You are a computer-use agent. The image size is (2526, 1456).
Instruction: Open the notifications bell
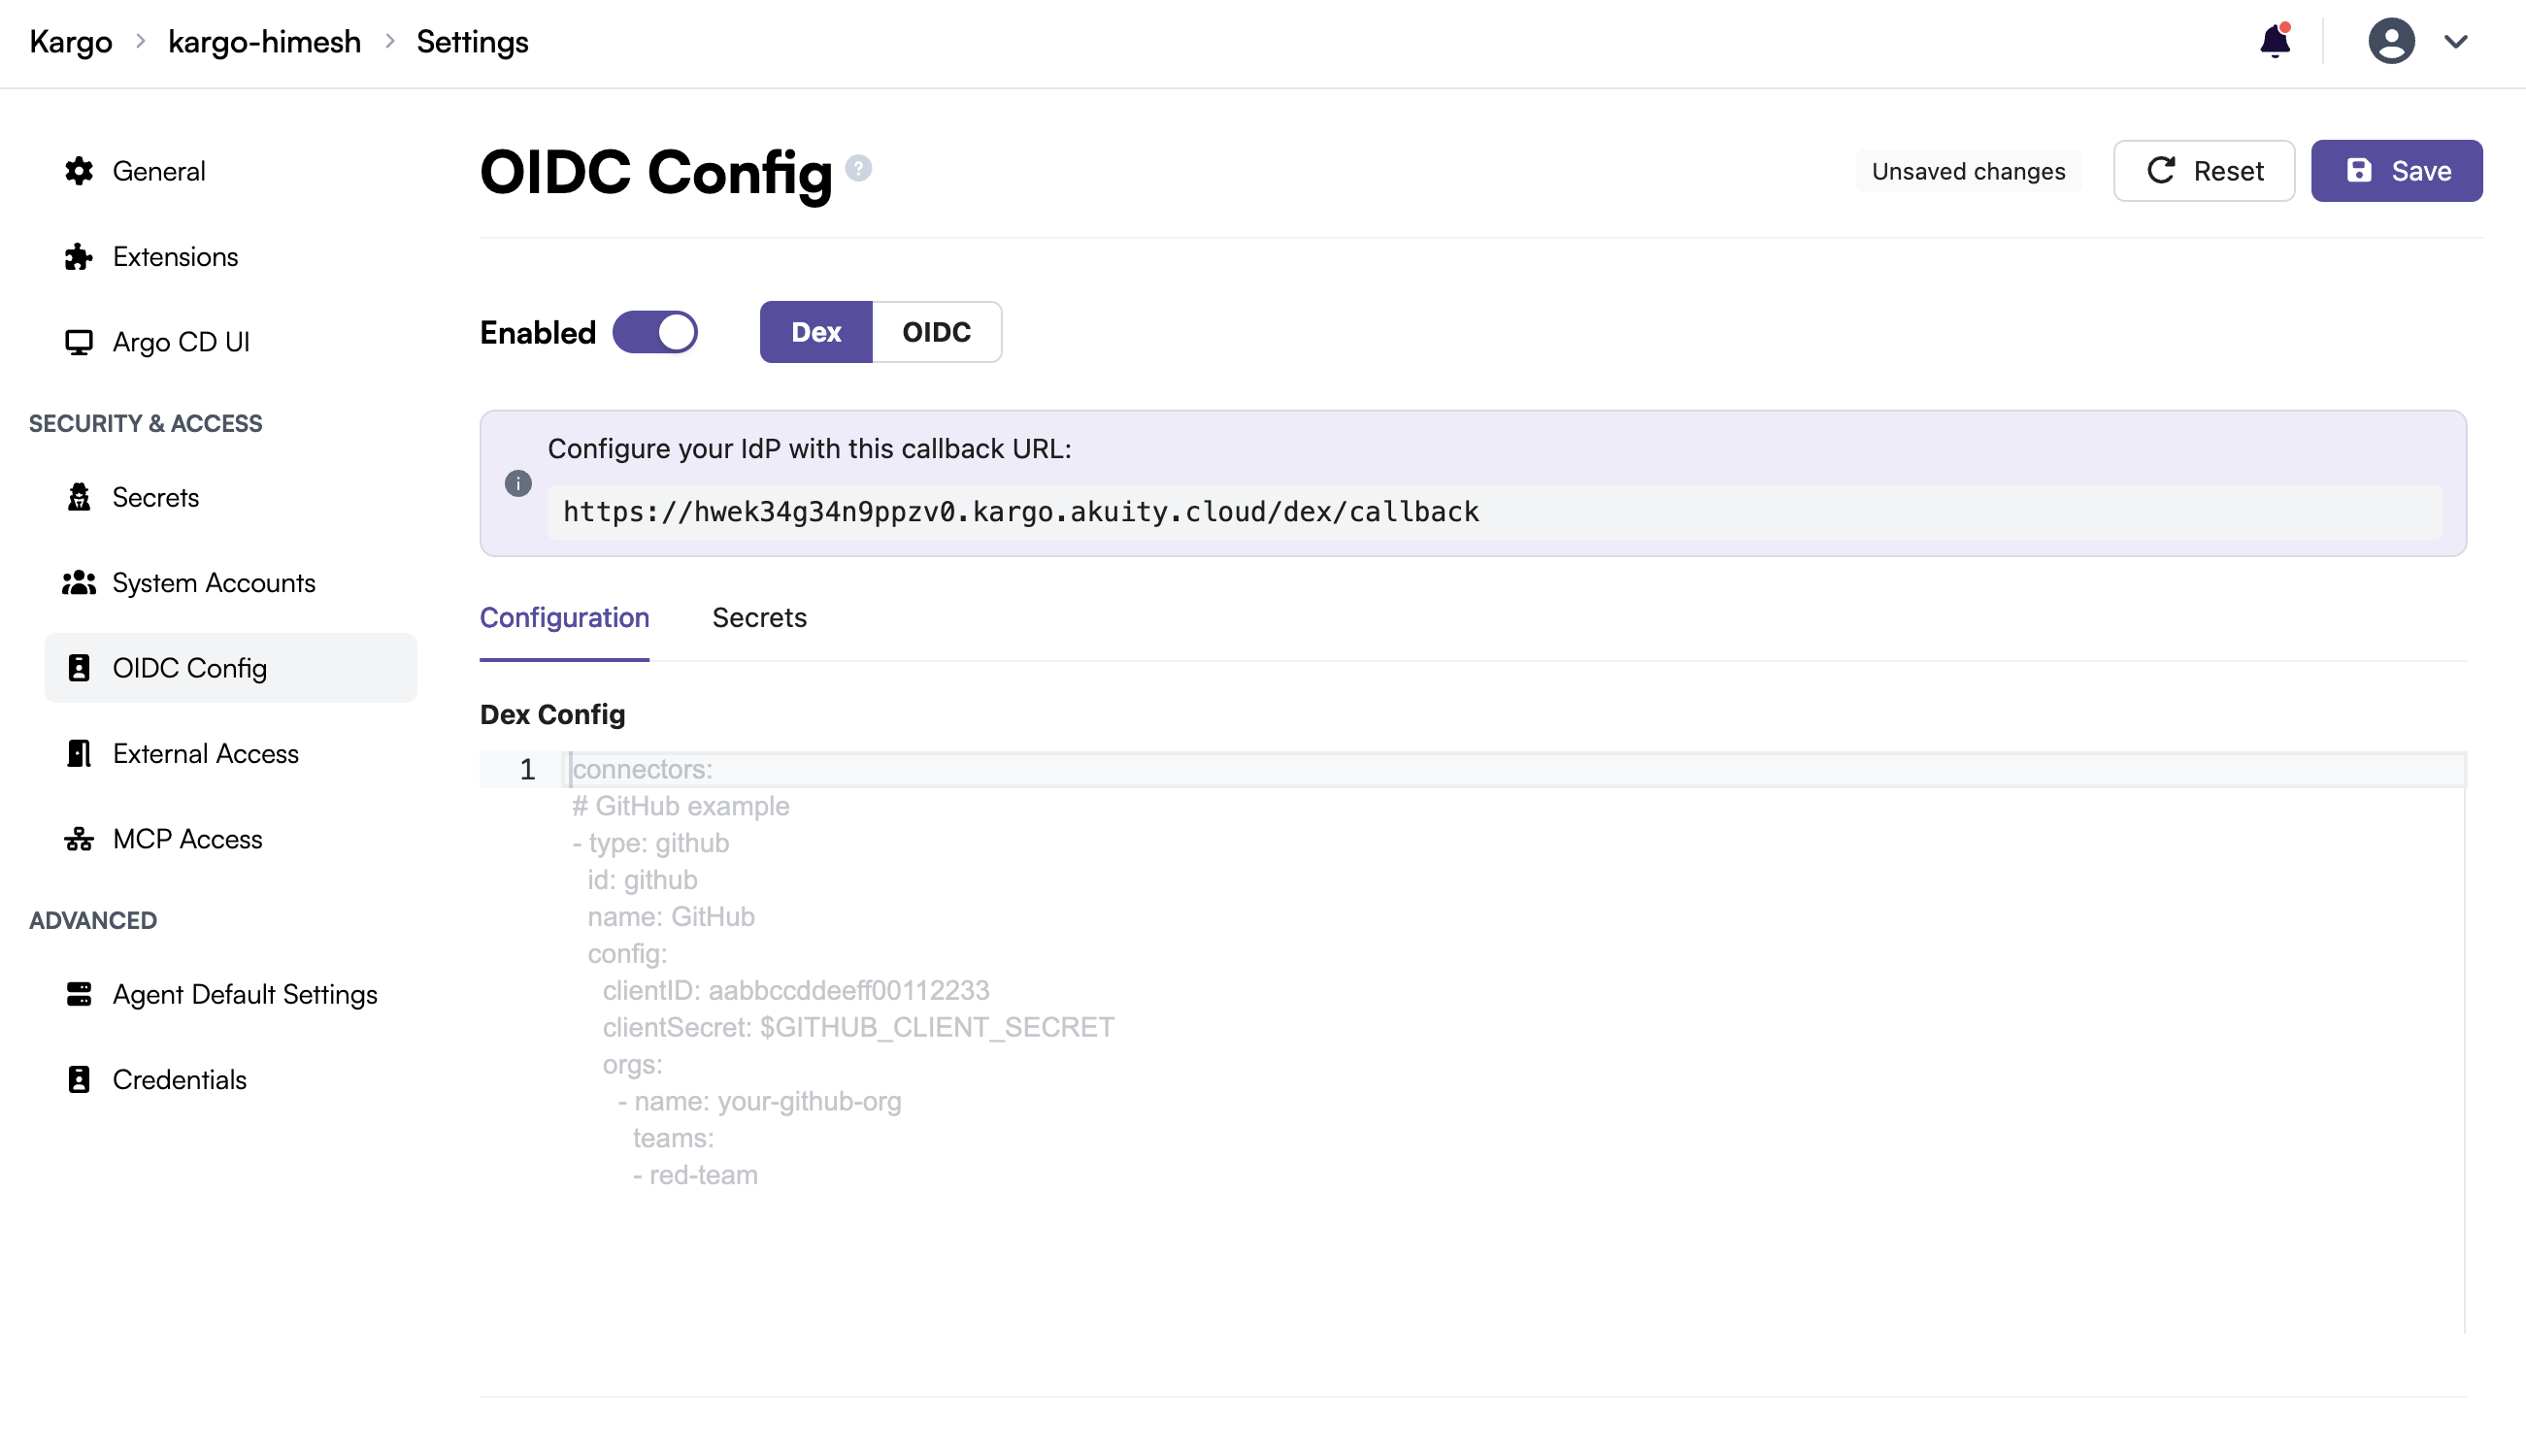(x=2275, y=41)
